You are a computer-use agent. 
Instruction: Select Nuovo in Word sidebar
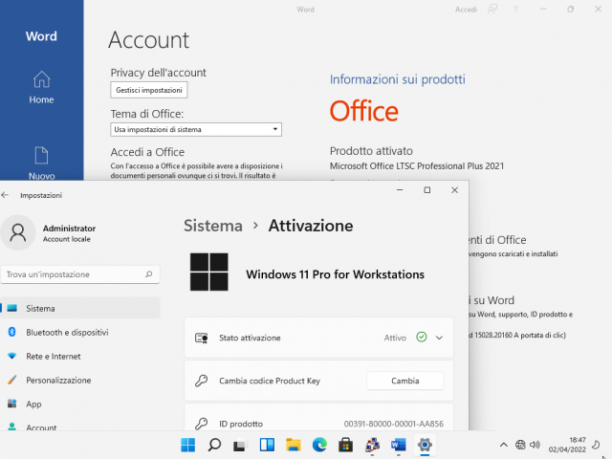(41, 163)
